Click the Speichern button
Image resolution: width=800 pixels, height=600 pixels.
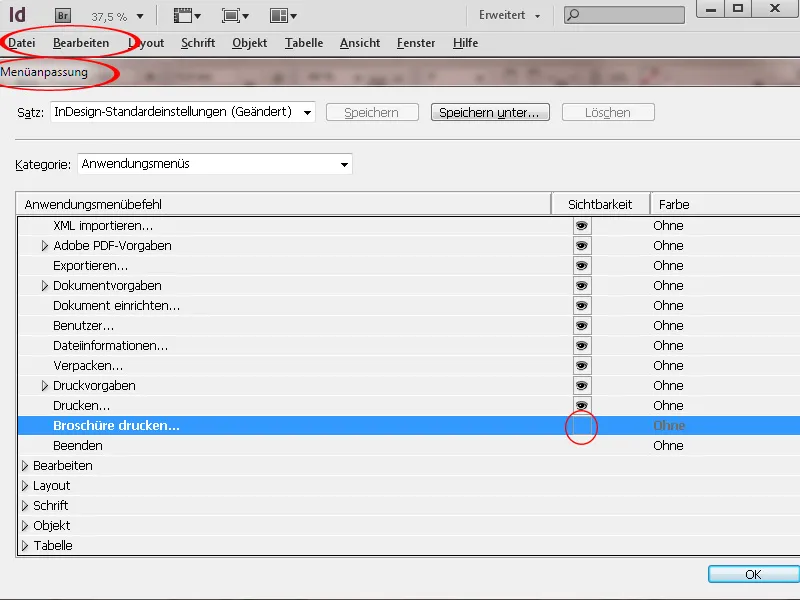pos(372,112)
